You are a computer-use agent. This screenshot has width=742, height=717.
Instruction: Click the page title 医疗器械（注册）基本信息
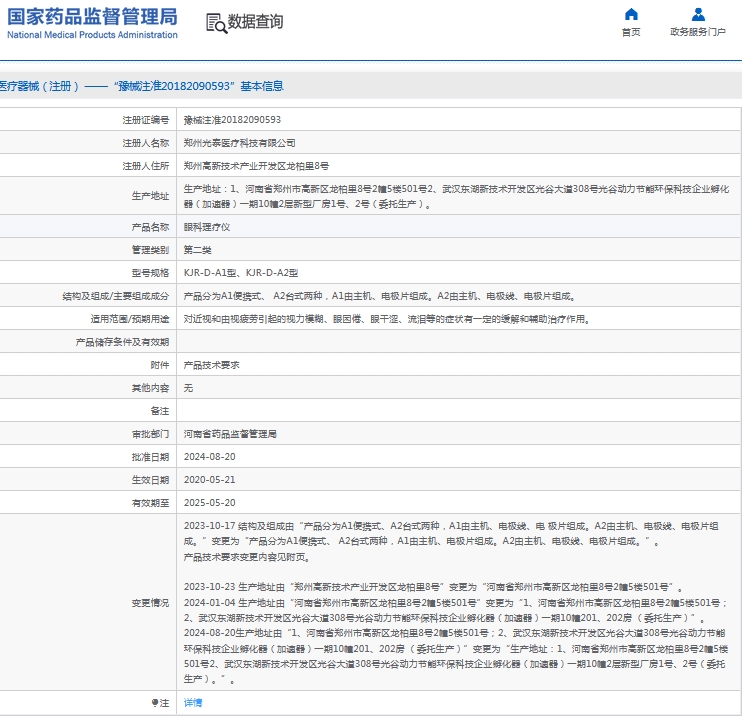141,86
